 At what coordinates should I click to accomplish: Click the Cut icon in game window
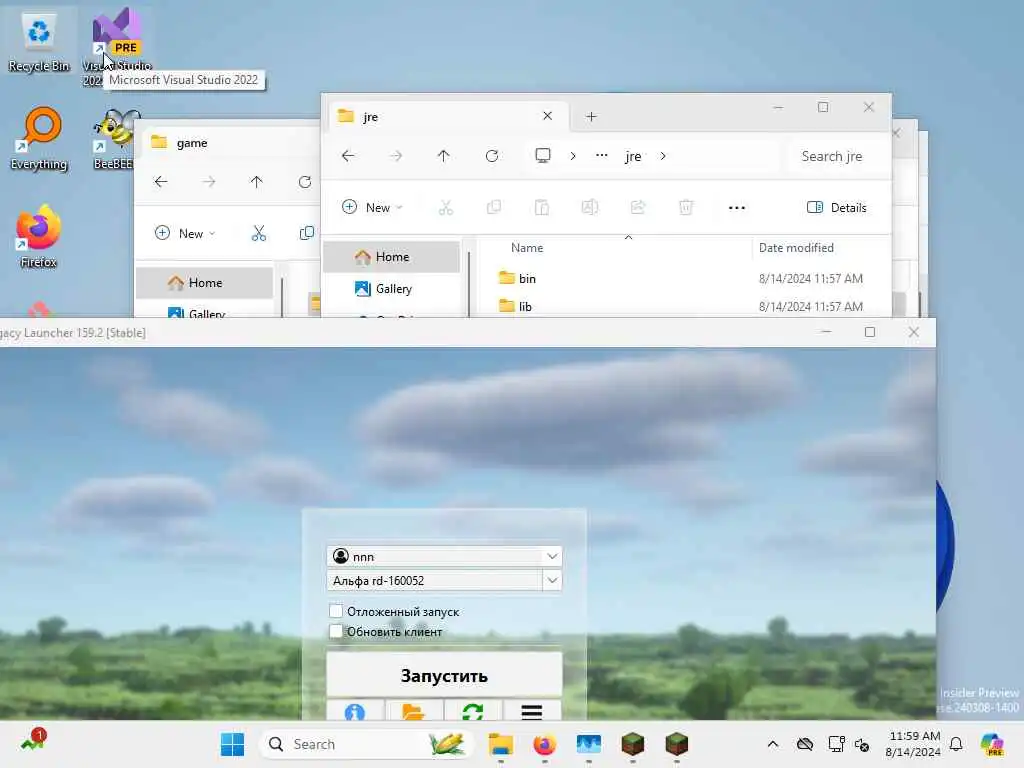click(x=259, y=233)
